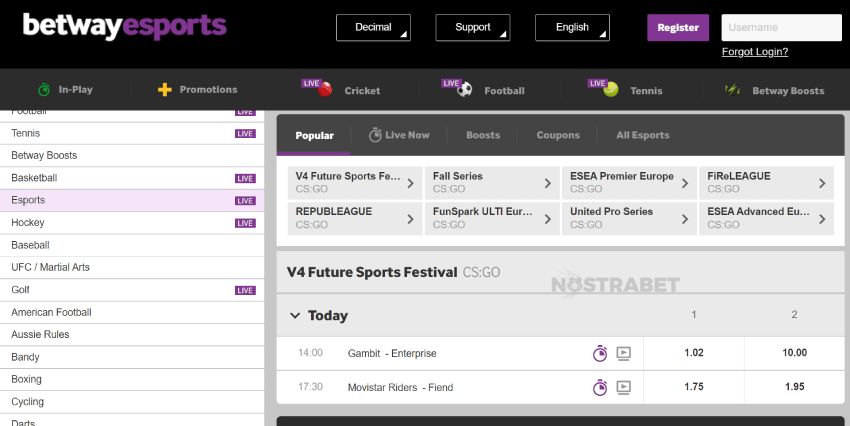Open REPUBLEAGUE CS:GO league tile

355,218
